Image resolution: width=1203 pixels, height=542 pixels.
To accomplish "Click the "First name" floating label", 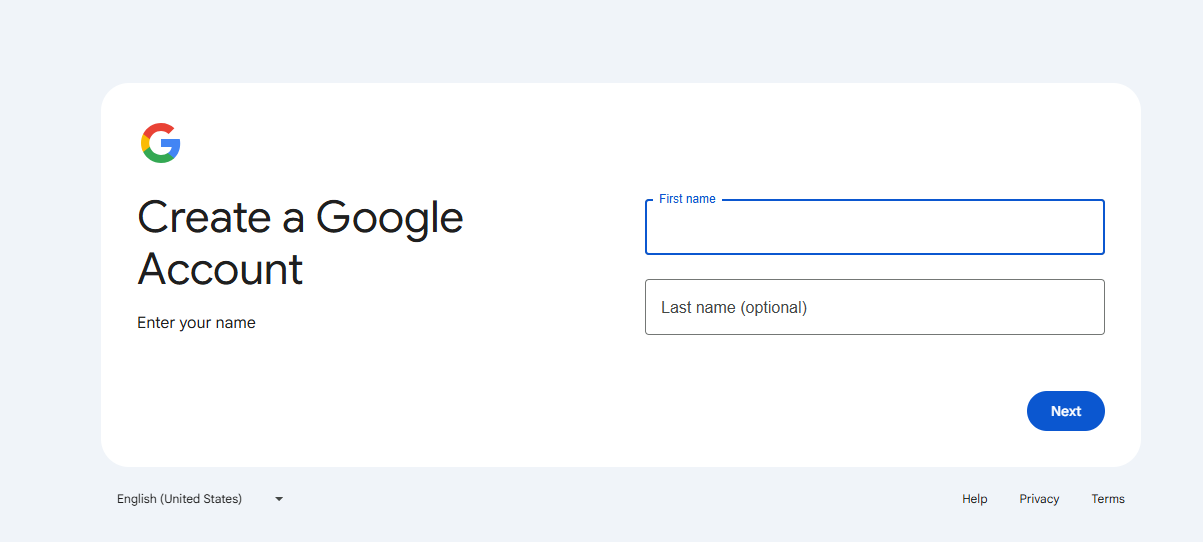I will 687,199.
